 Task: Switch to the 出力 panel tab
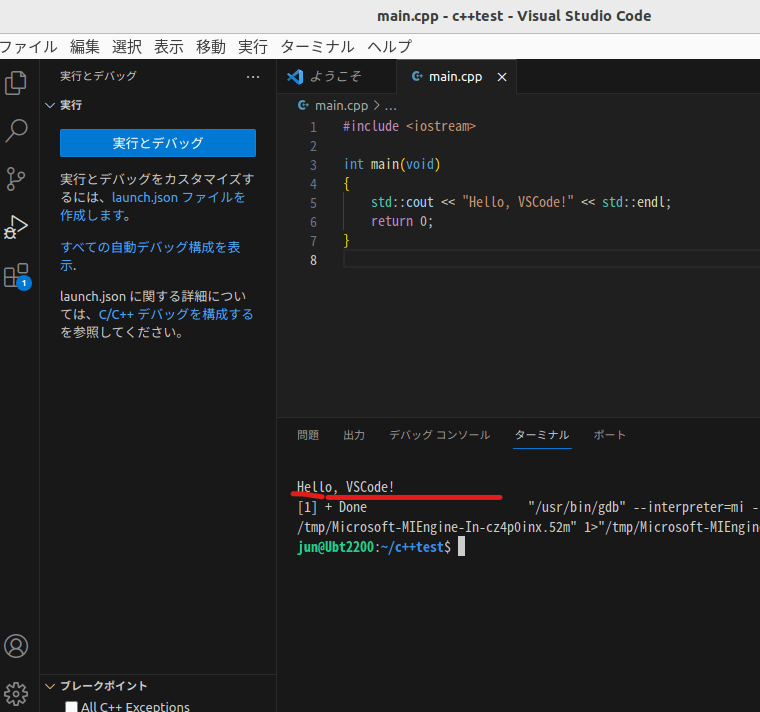tap(354, 435)
